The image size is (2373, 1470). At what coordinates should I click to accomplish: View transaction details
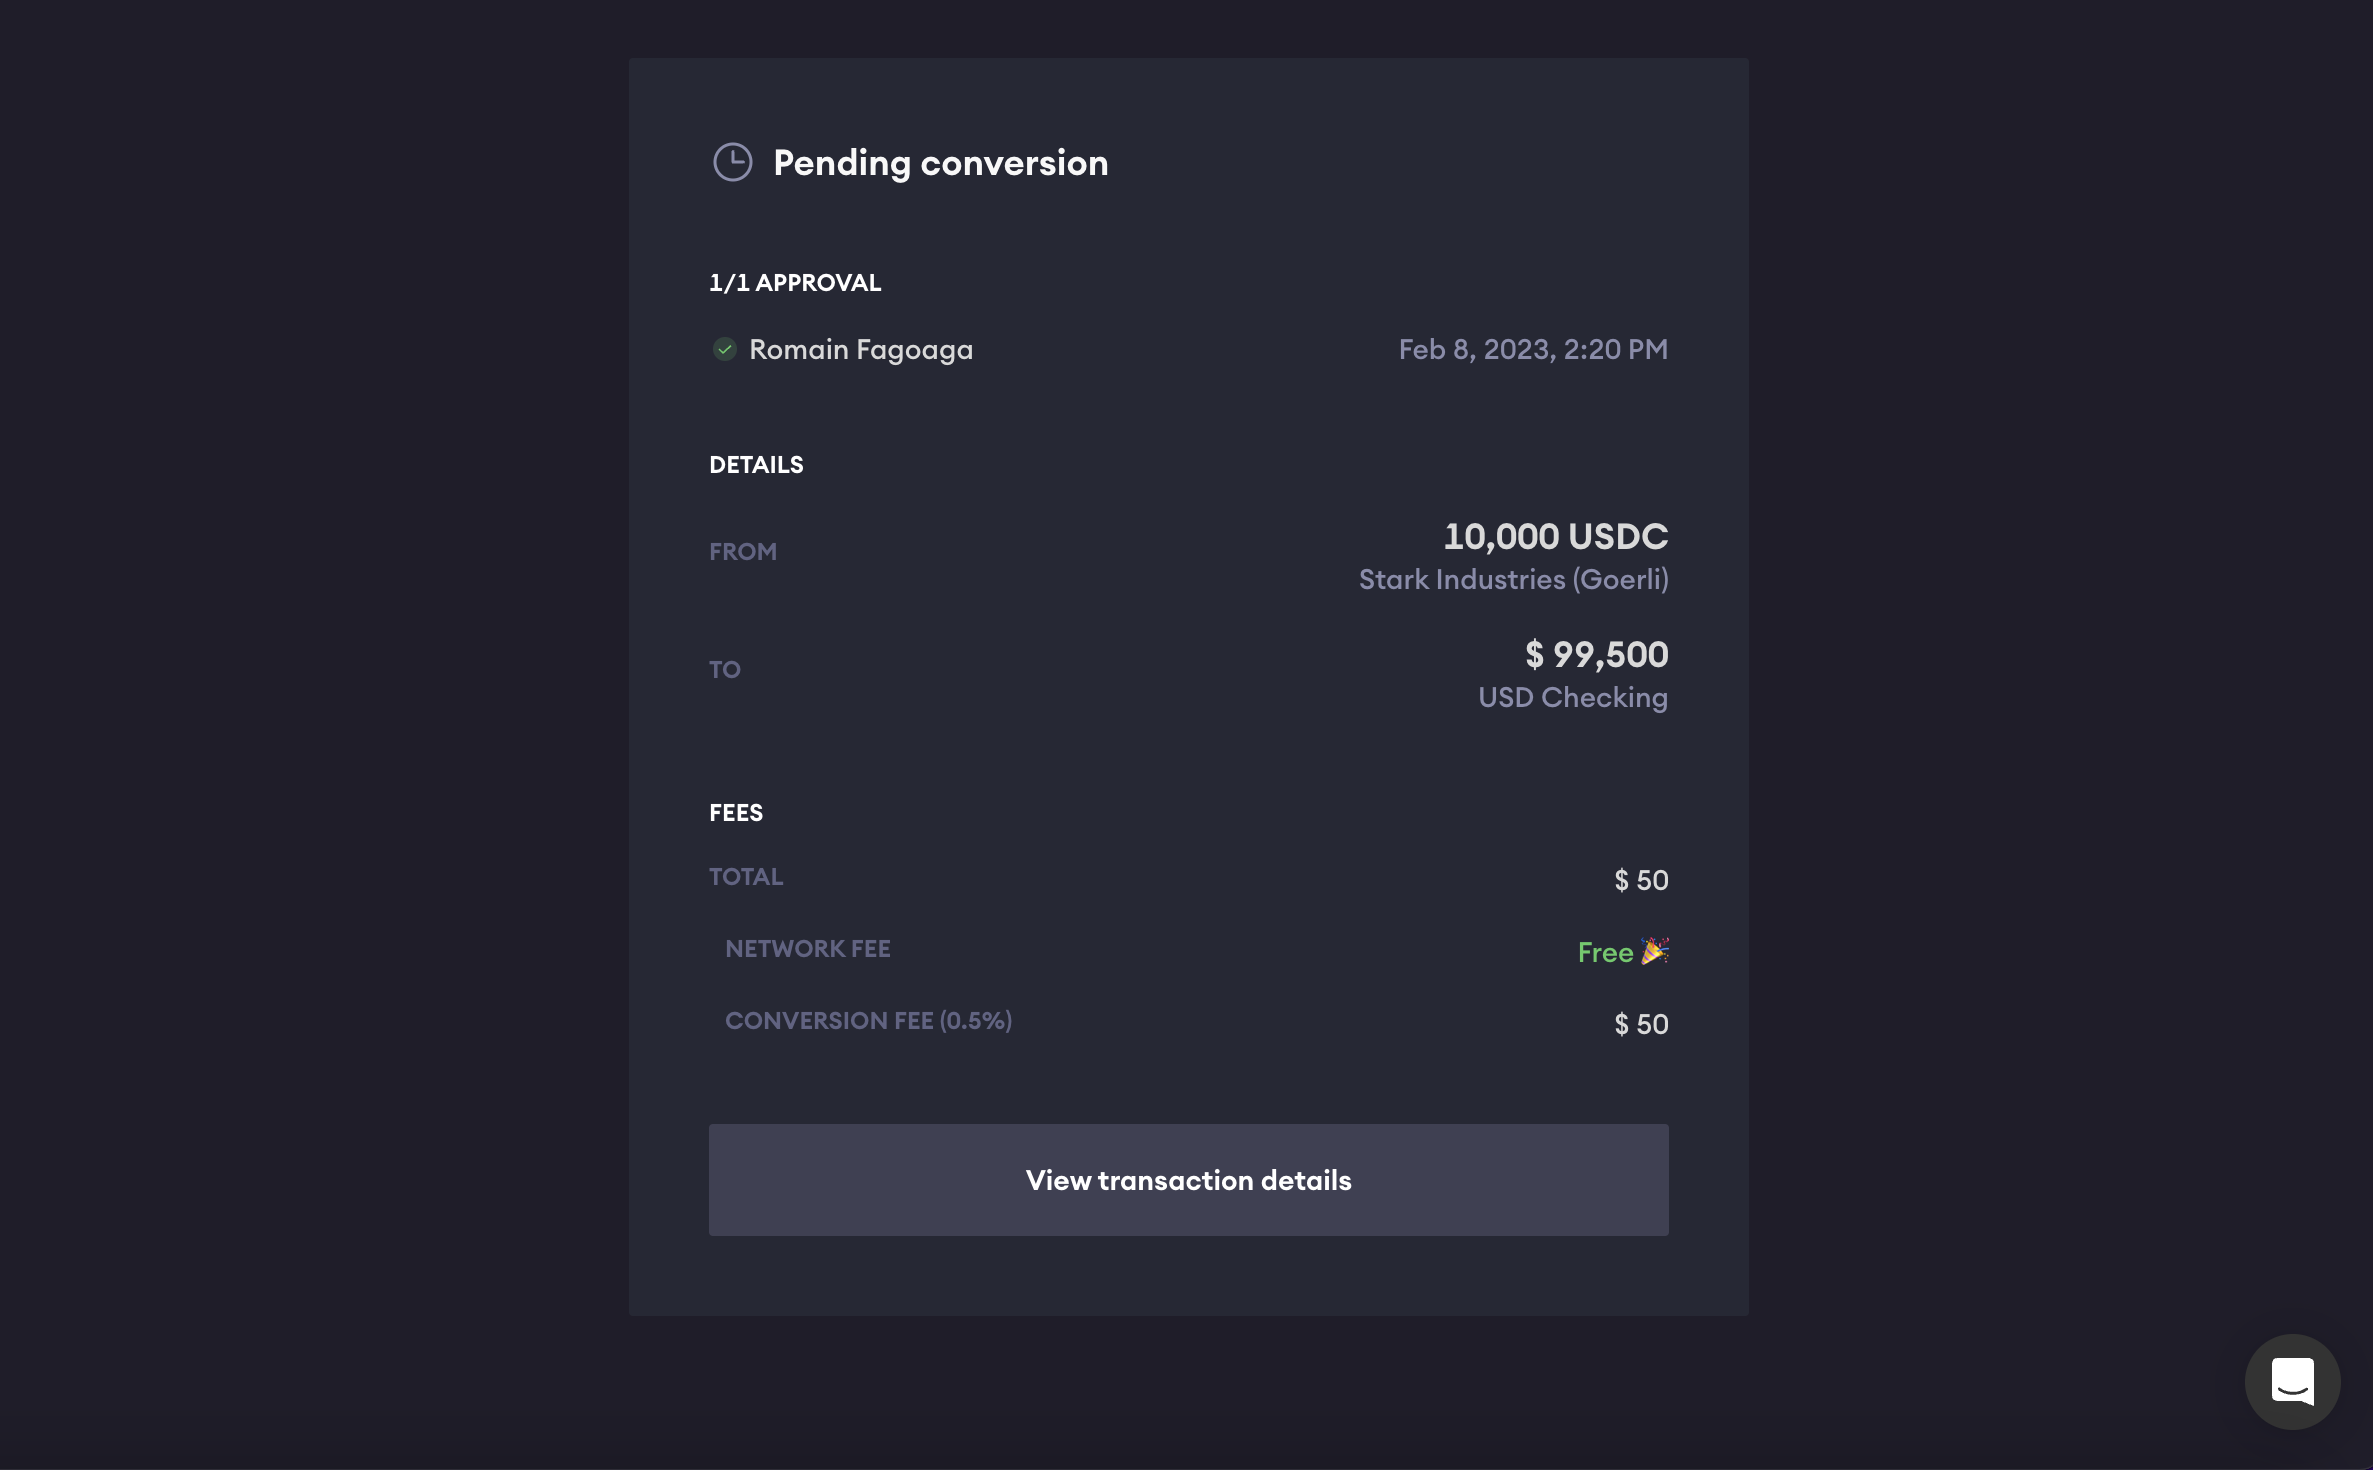coord(1188,1180)
